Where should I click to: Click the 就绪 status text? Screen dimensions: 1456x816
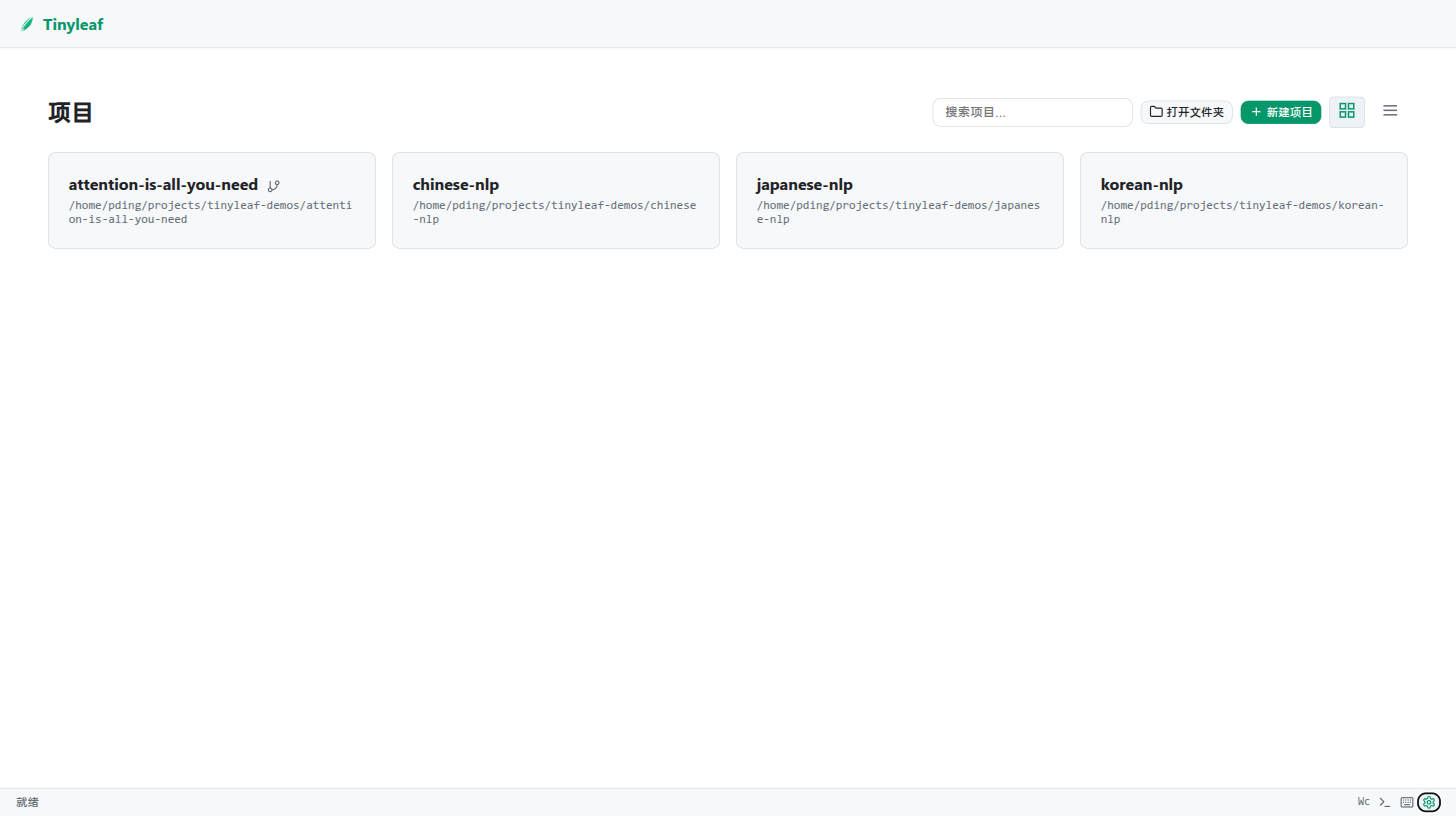pos(27,802)
